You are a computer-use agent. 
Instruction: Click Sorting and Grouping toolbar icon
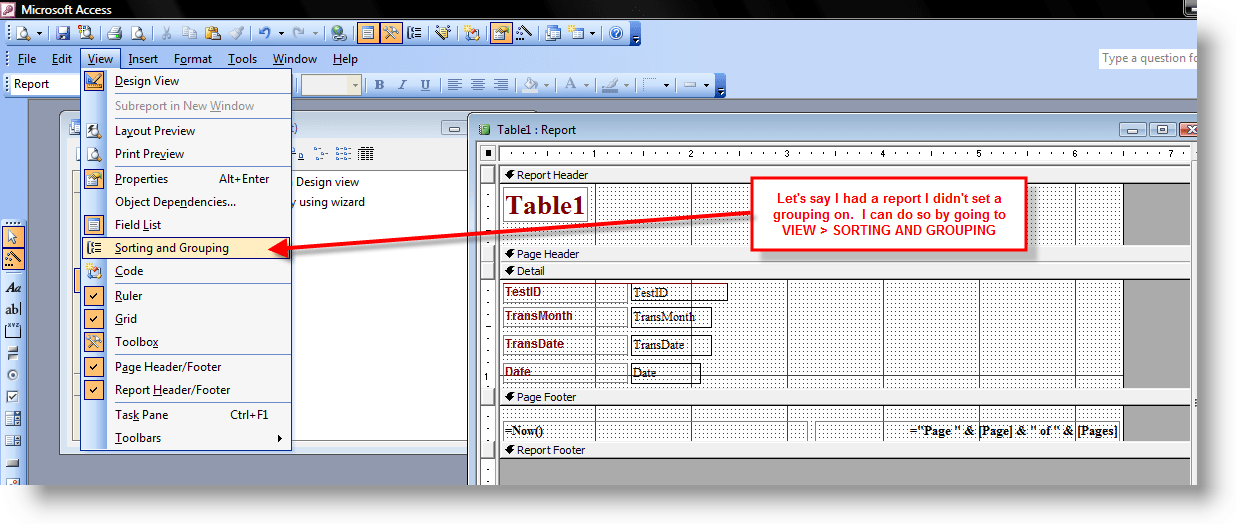(414, 33)
